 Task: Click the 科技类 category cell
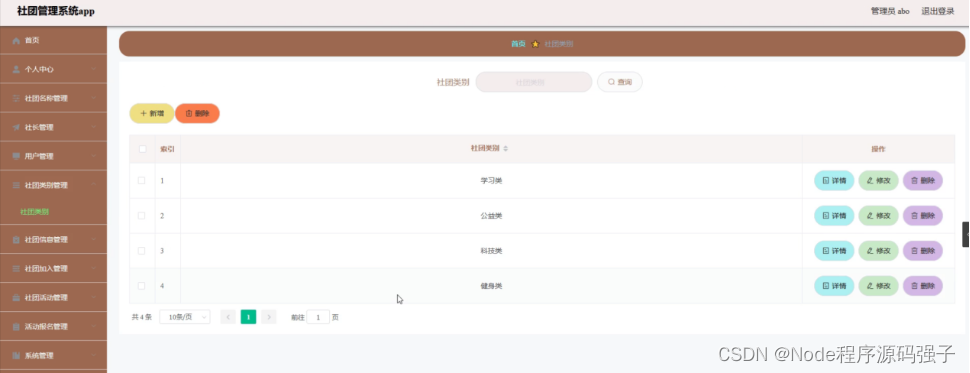[x=491, y=251]
